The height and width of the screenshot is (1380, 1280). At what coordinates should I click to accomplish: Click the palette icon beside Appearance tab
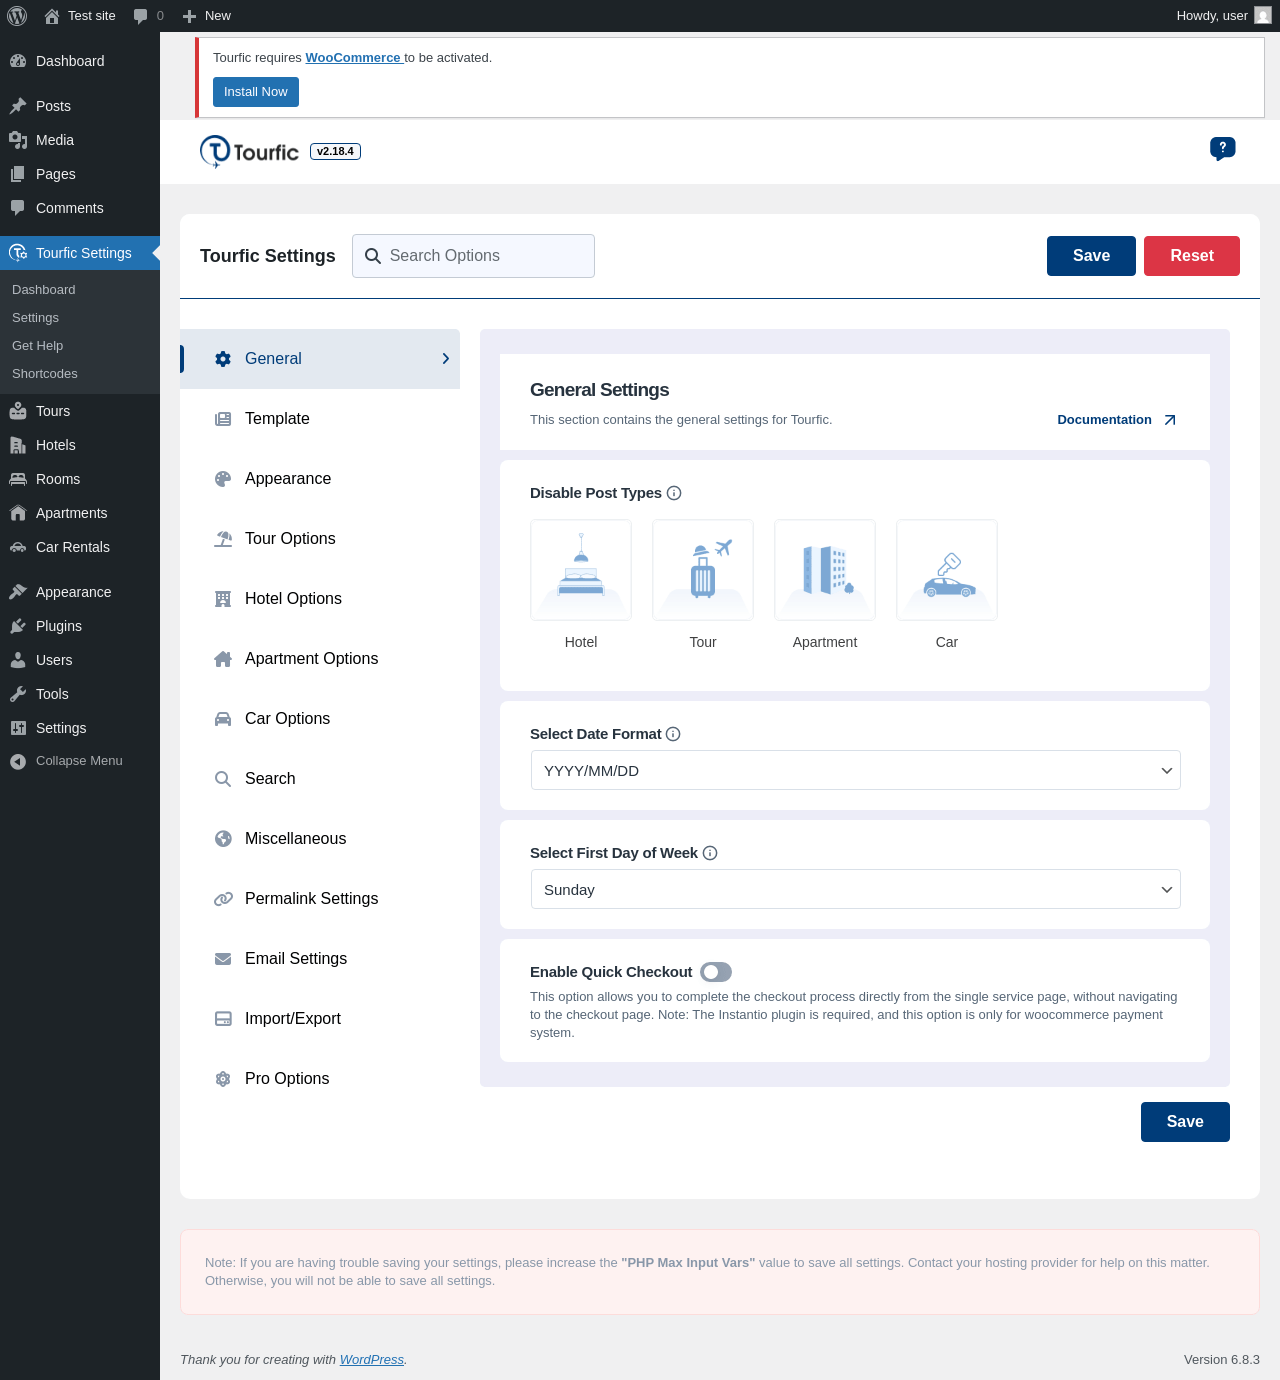click(223, 479)
